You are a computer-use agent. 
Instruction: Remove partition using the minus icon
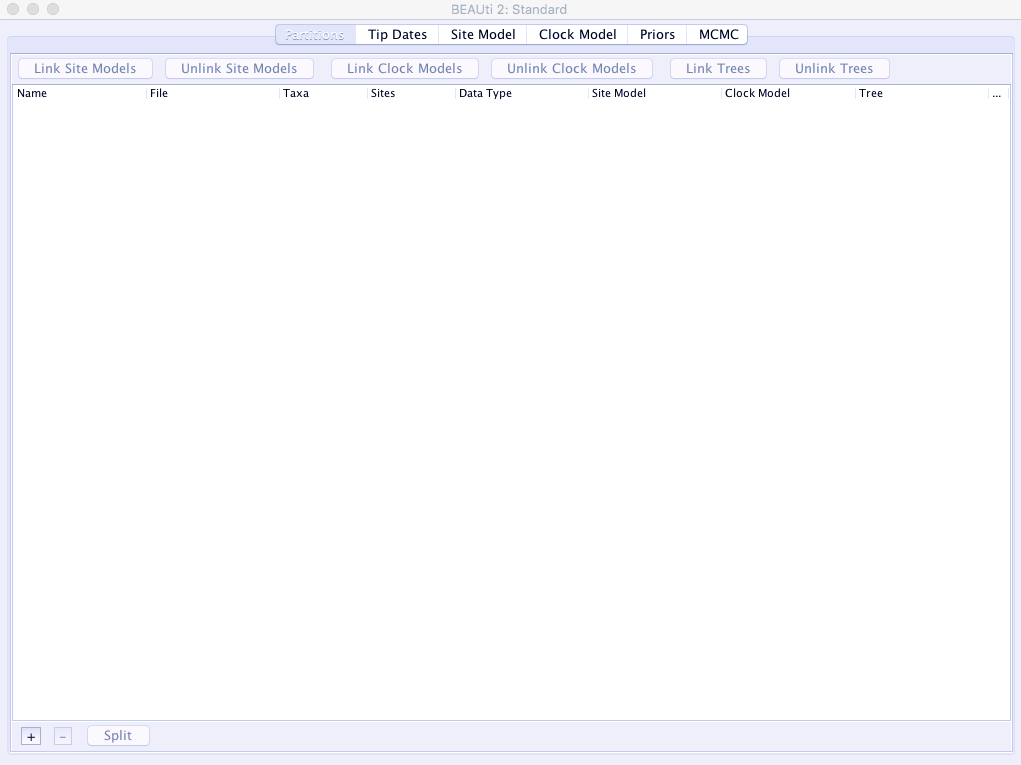pyautogui.click(x=63, y=736)
